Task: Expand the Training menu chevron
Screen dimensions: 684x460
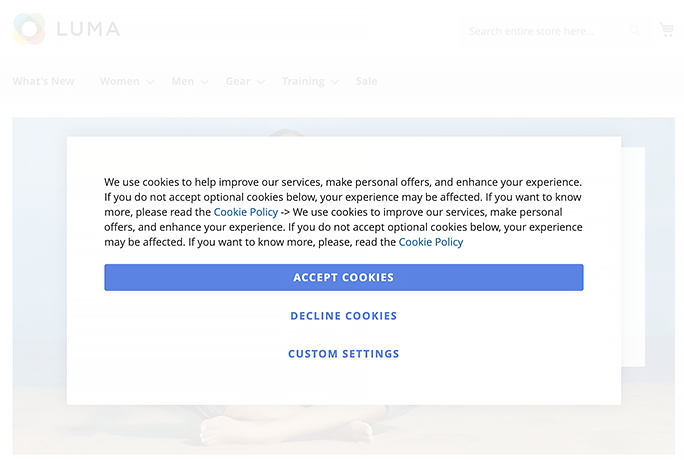Action: click(x=335, y=82)
